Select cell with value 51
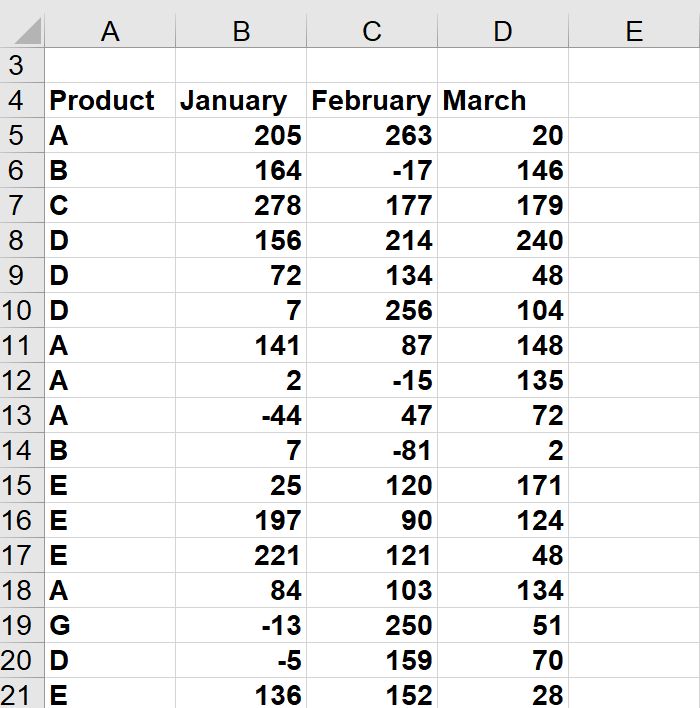Screen dimensions: 700x708 503,625
